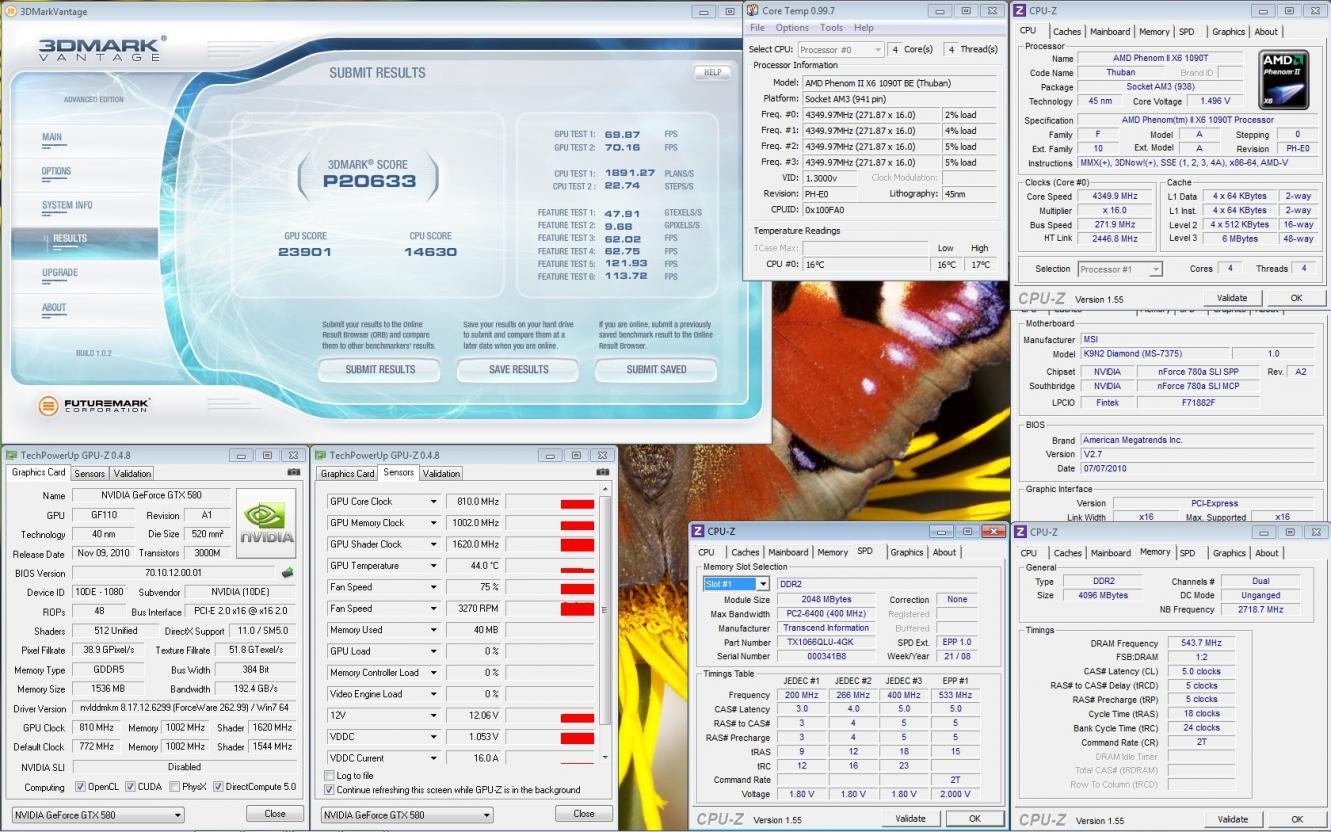Click the camera screenshot icon in GPU-Z Sensors window
This screenshot has height=832, width=1331.
point(602,472)
